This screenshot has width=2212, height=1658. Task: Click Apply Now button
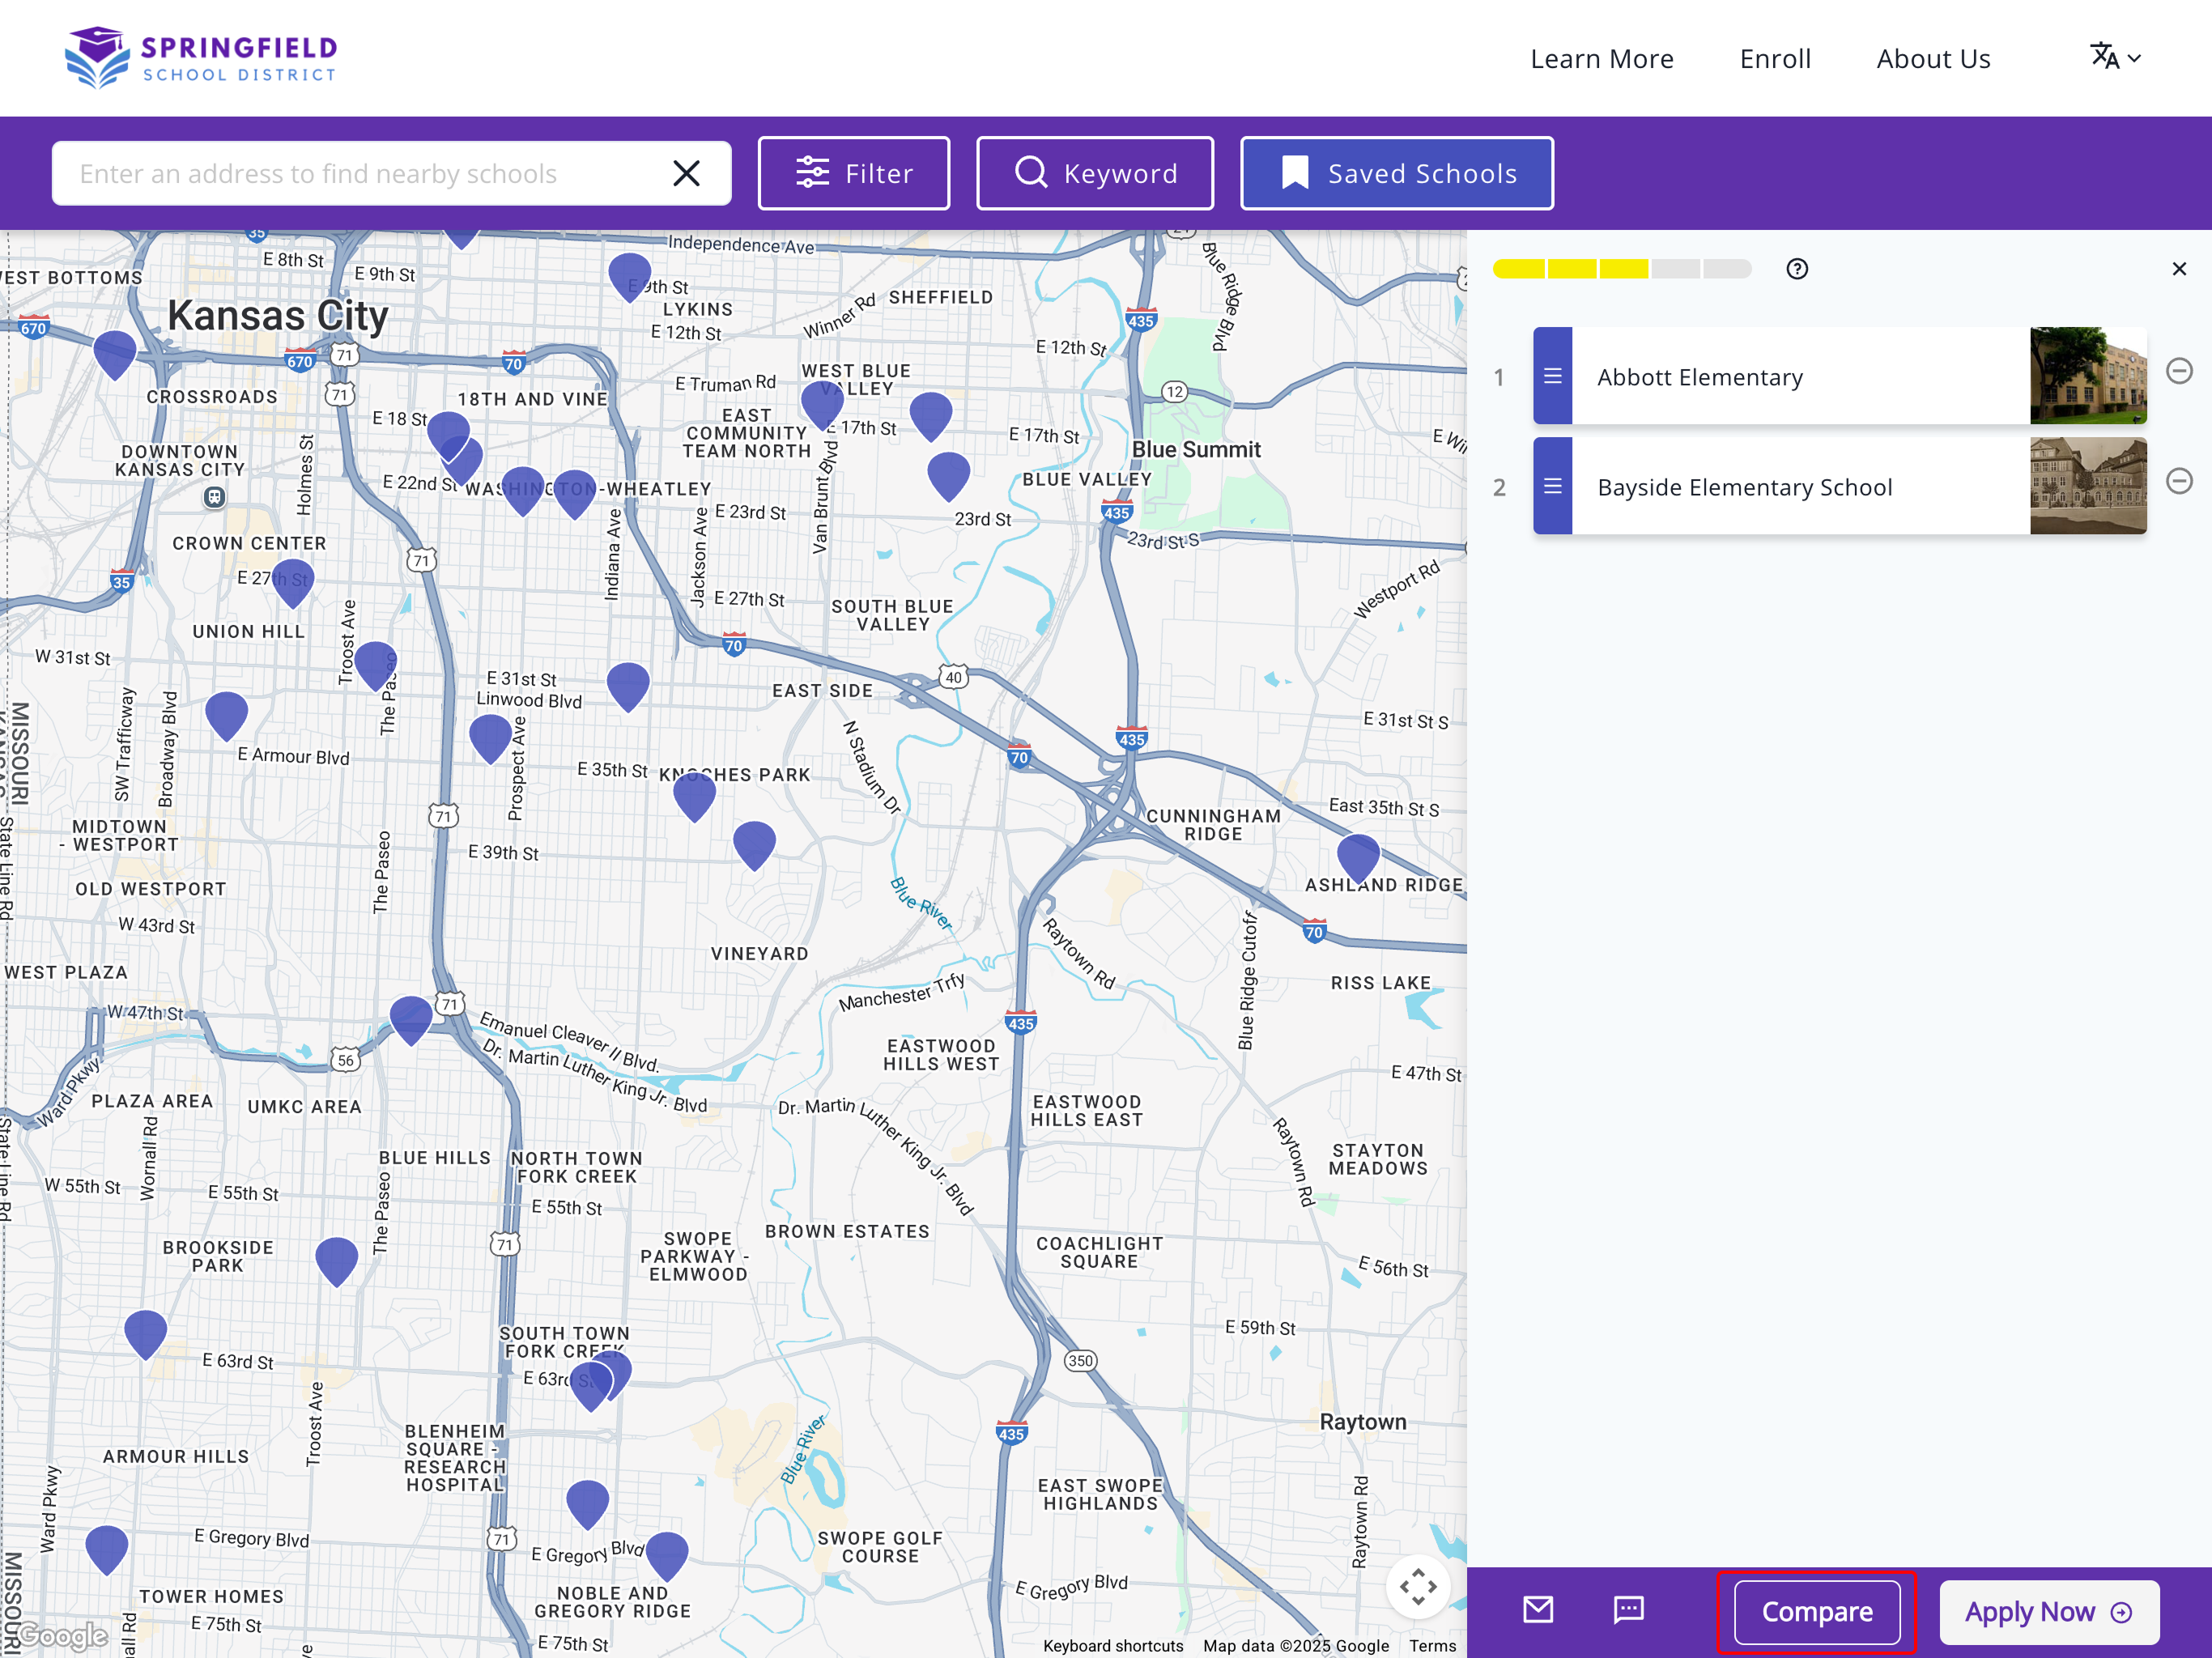point(2048,1612)
